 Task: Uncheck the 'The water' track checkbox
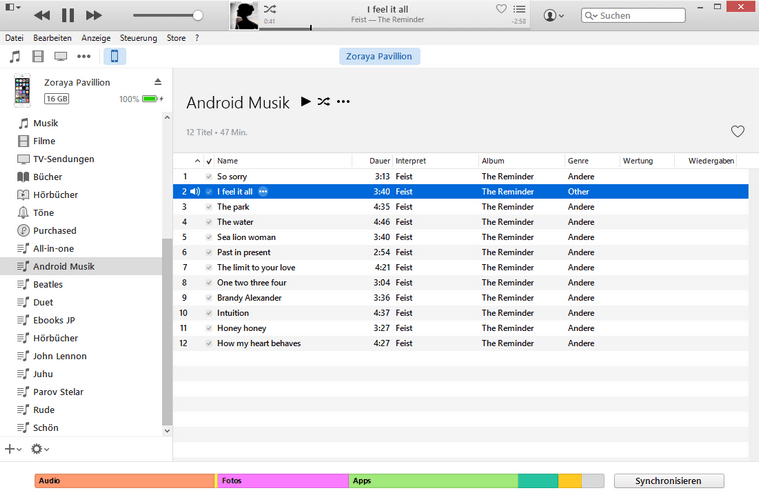(x=209, y=222)
